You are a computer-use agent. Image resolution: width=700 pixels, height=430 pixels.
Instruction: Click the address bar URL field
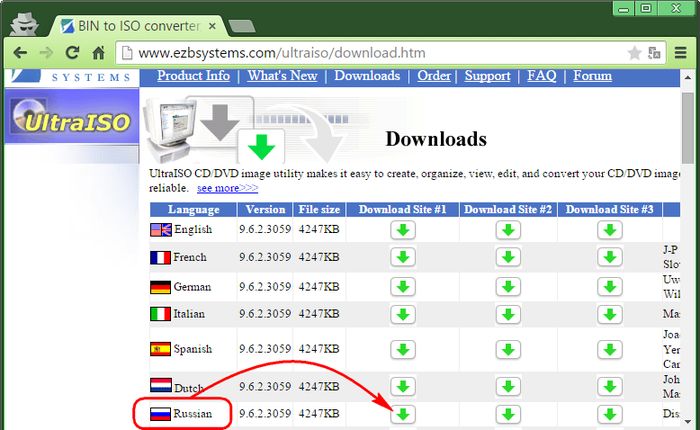[350, 52]
